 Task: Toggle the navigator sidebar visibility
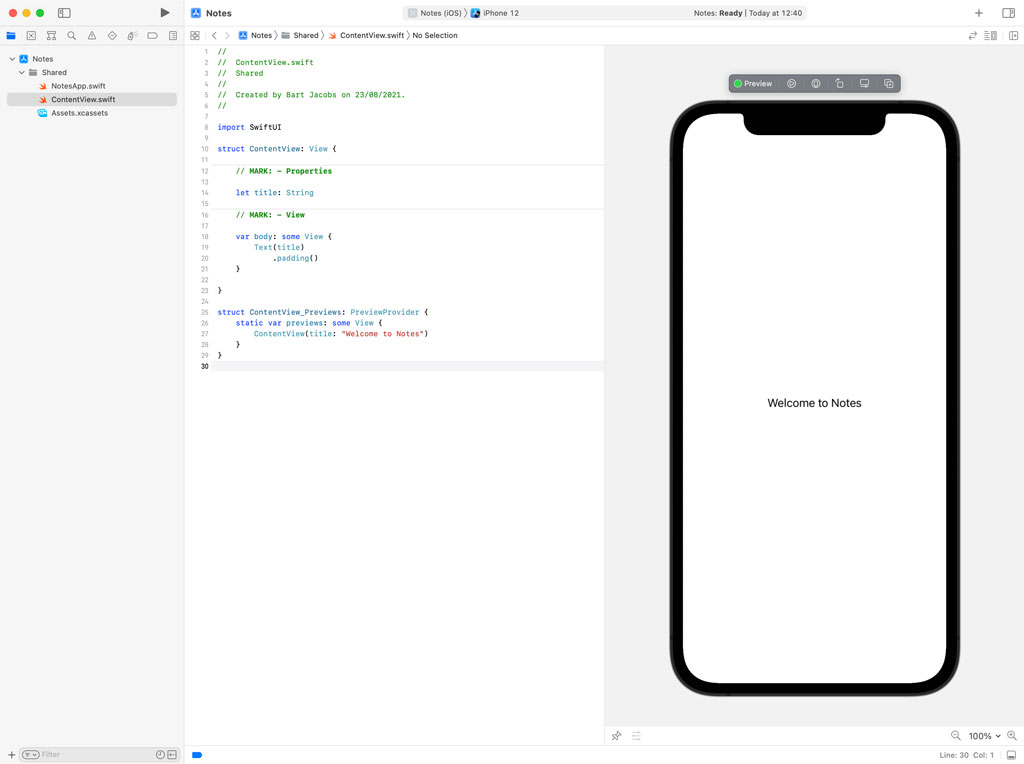click(64, 13)
